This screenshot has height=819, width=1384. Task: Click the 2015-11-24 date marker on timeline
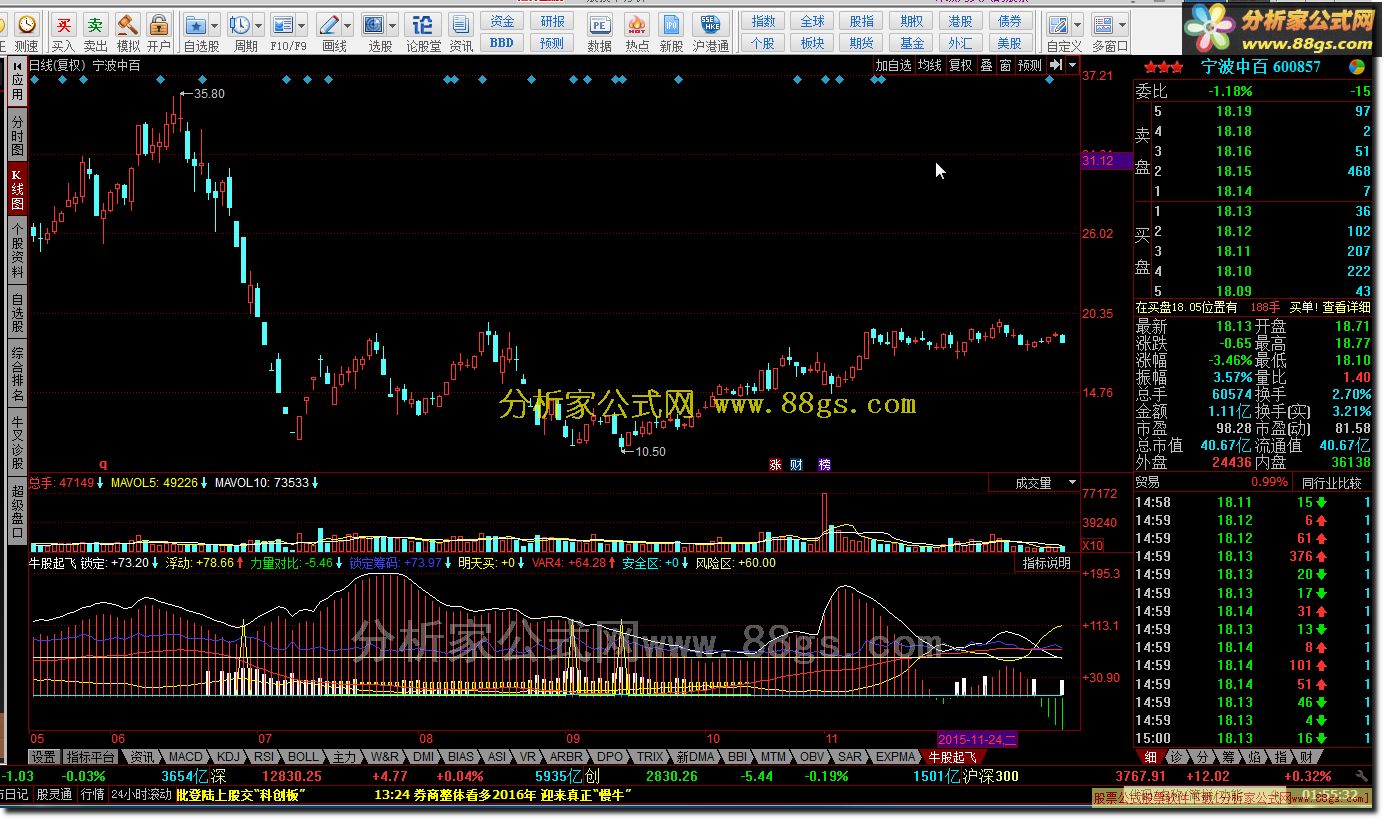pos(977,739)
